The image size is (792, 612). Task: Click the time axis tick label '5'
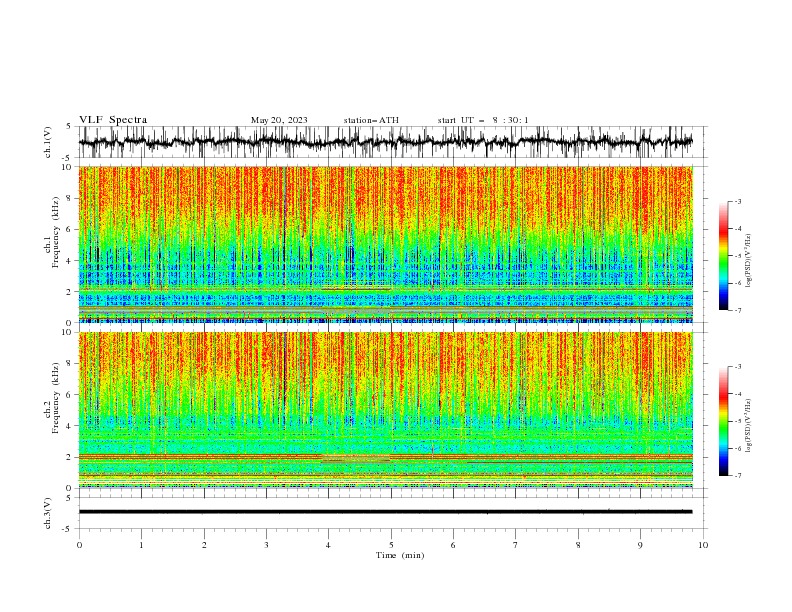(391, 545)
